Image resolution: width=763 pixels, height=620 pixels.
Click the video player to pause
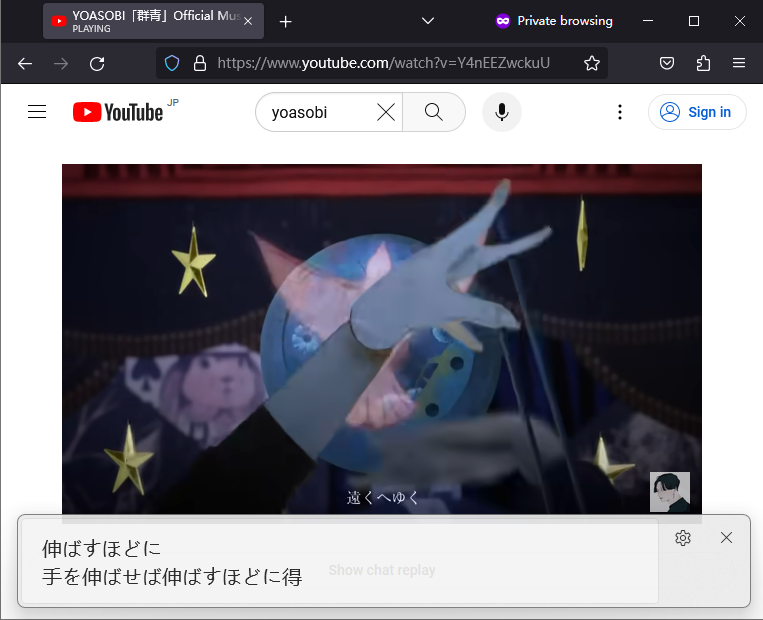pyautogui.click(x=382, y=339)
